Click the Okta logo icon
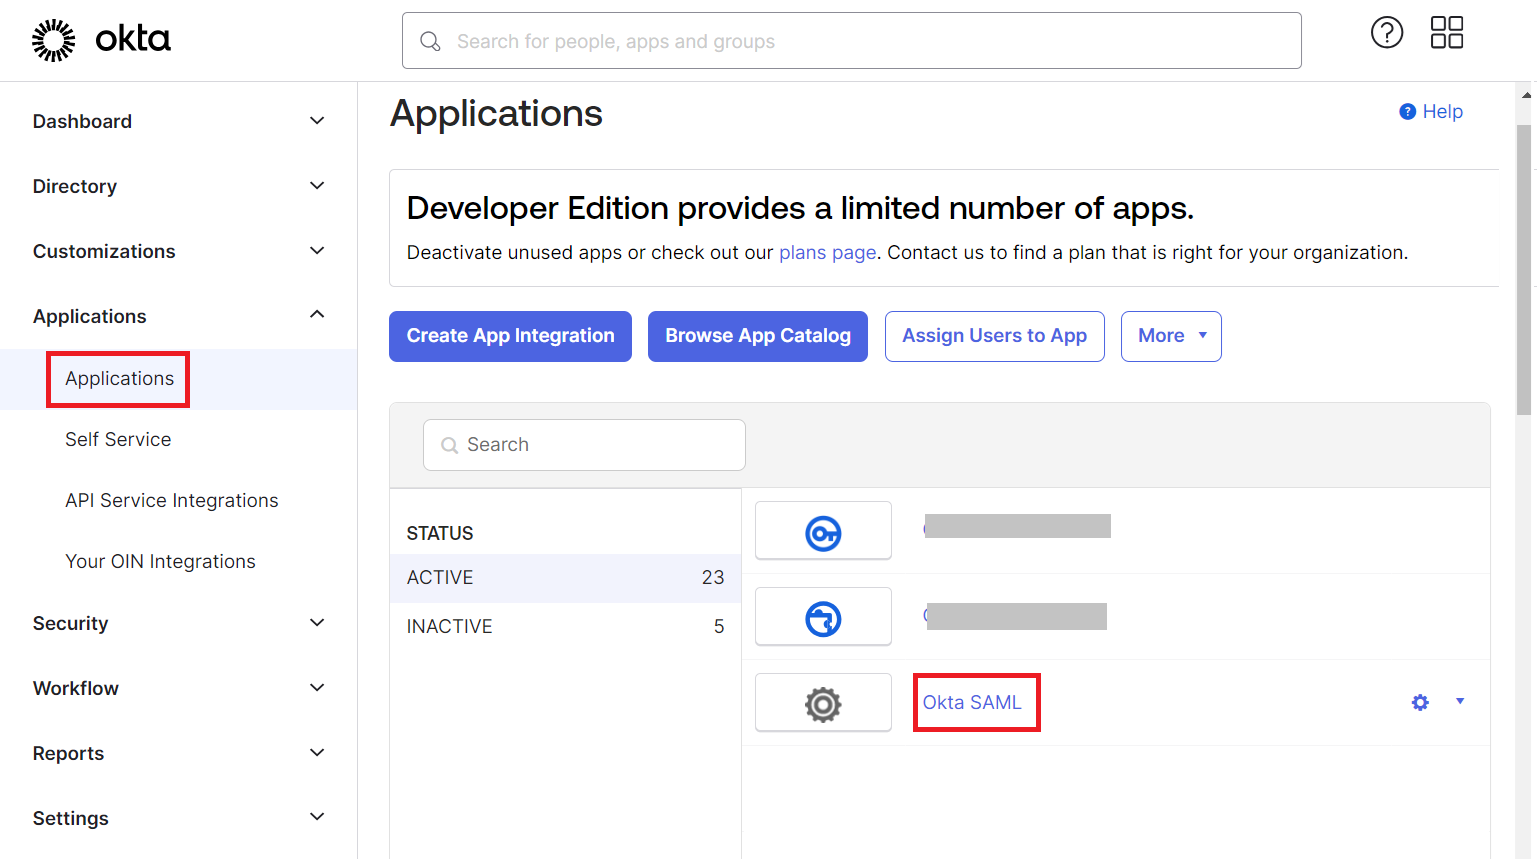Viewport: 1537px width, 859px height. click(x=54, y=40)
